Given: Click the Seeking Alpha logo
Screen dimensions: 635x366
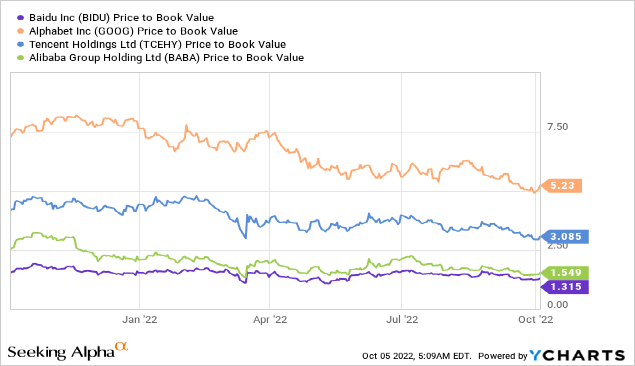Looking at the screenshot, I should [68, 351].
